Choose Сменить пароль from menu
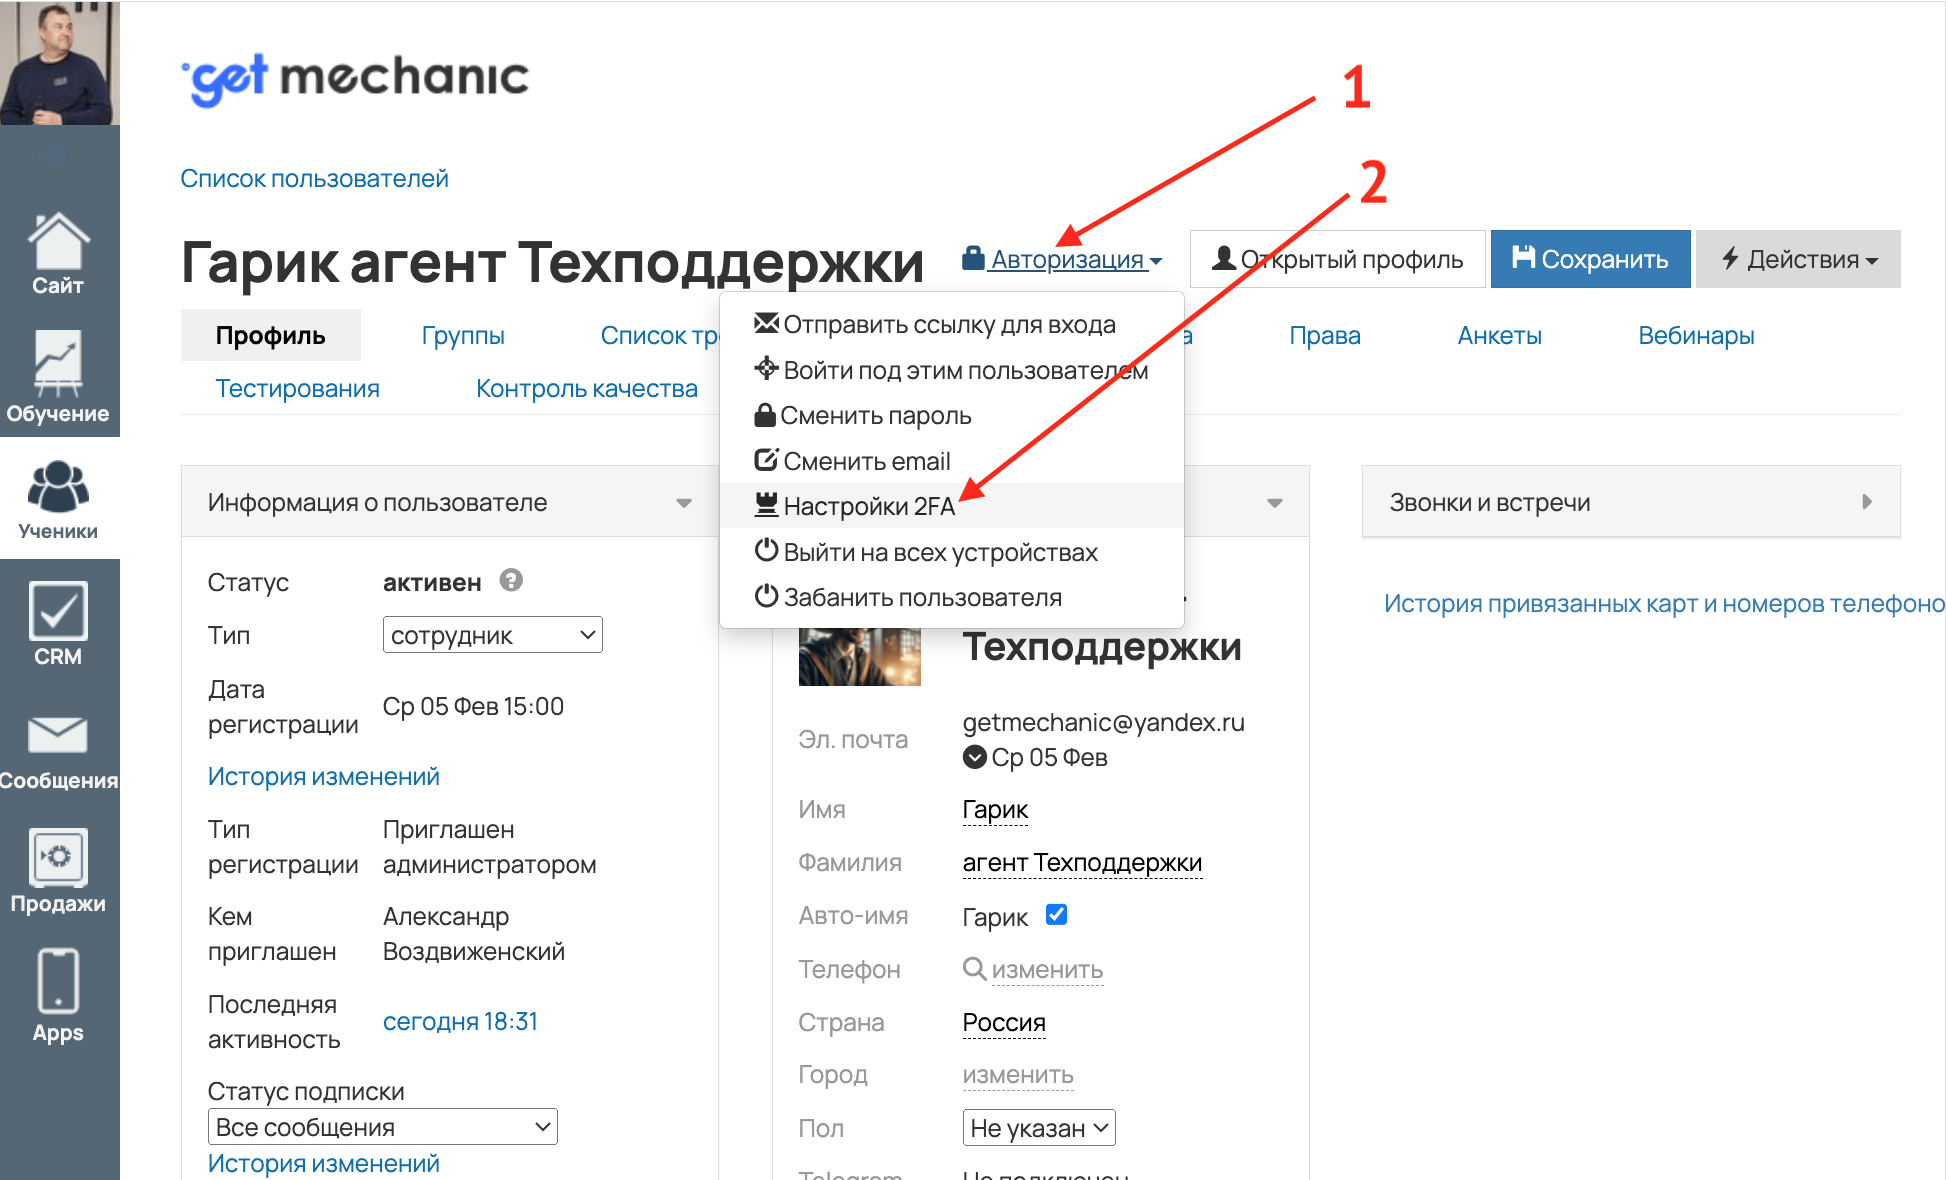The image size is (1946, 1180). [x=875, y=416]
